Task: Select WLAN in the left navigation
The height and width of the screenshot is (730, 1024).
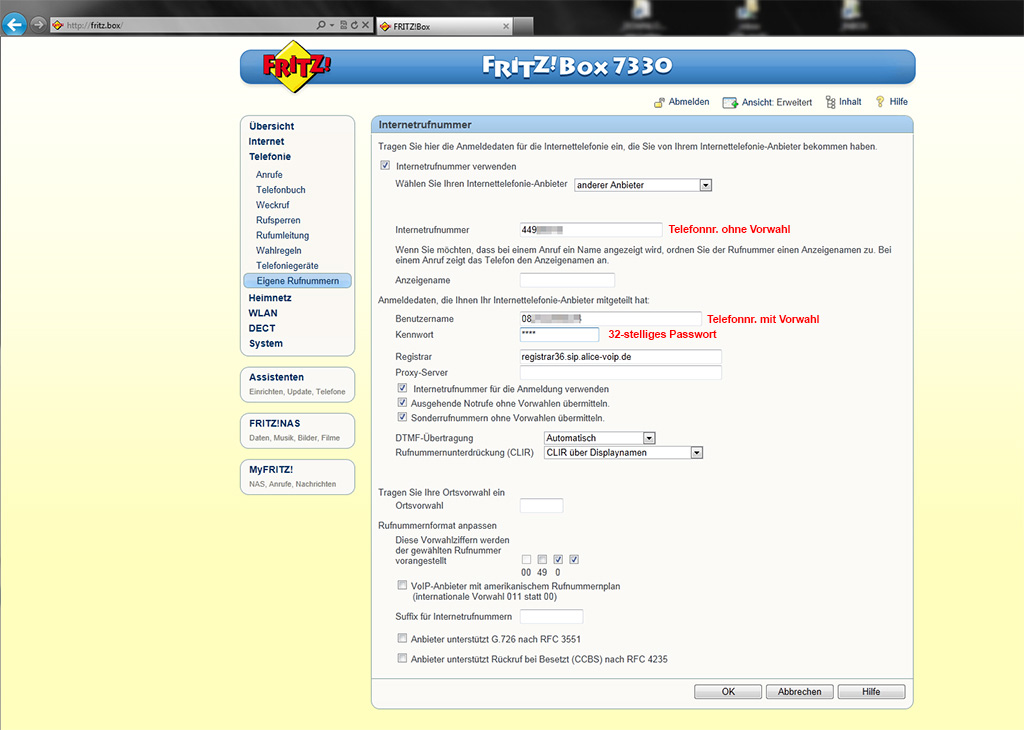Action: click(263, 313)
